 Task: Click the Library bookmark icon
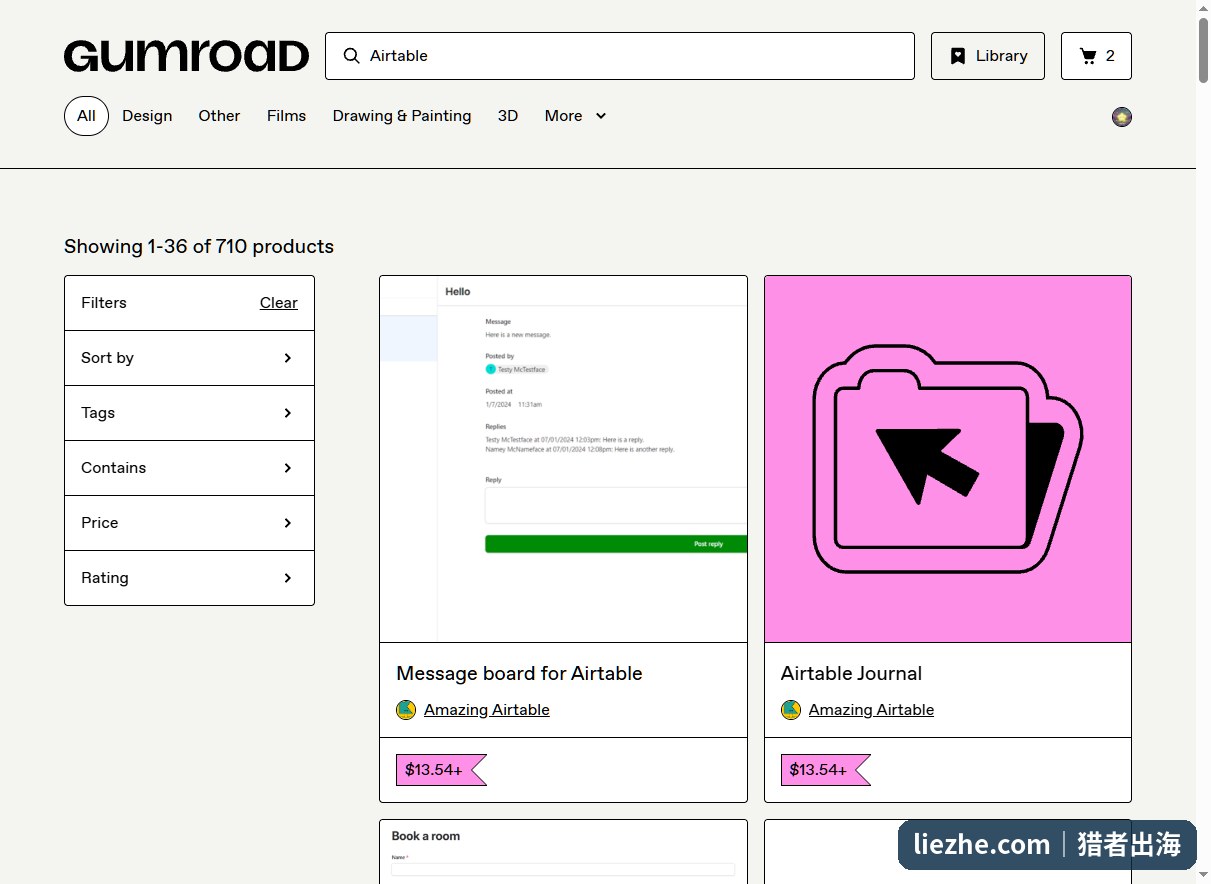click(957, 56)
